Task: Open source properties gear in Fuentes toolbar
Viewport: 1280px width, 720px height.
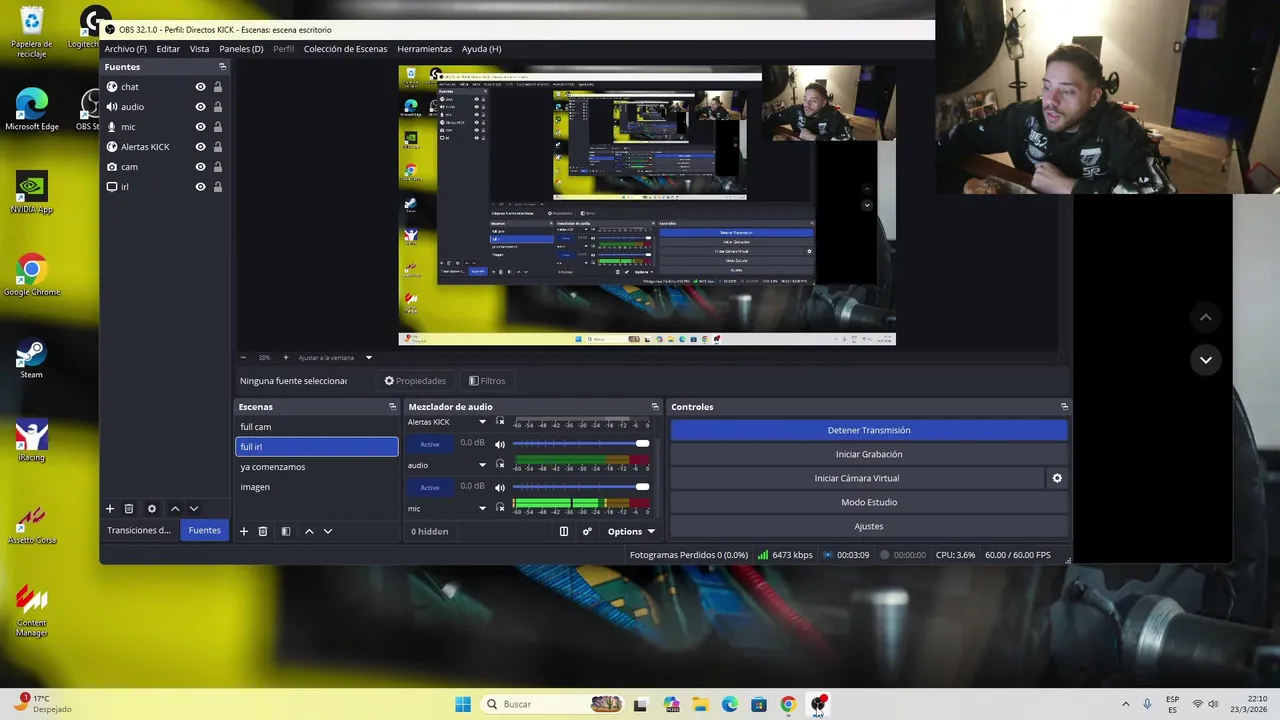Action: pos(152,508)
